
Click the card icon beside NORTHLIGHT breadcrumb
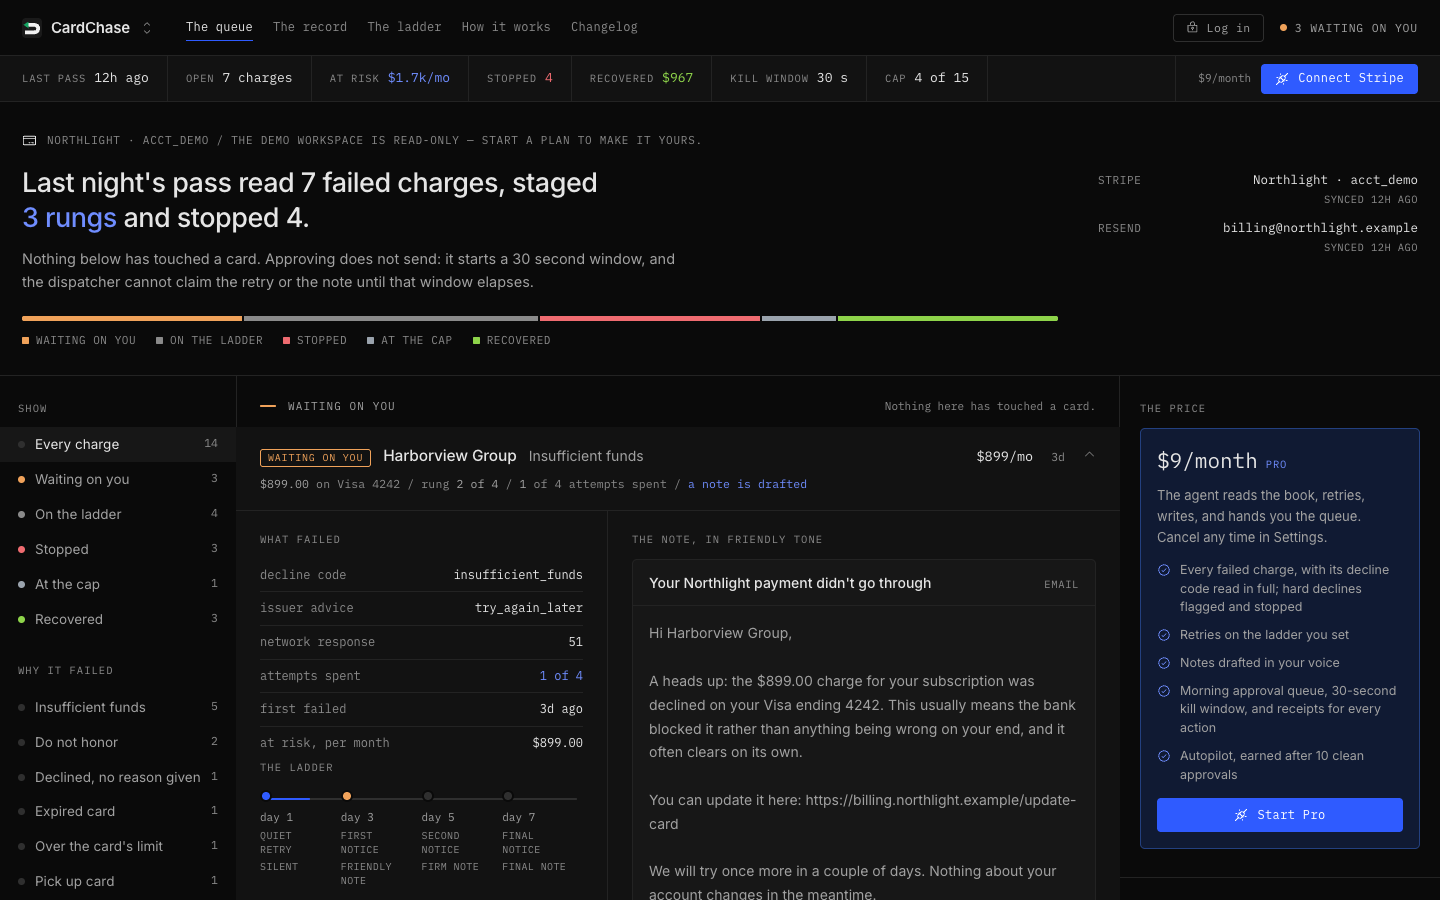[30, 141]
